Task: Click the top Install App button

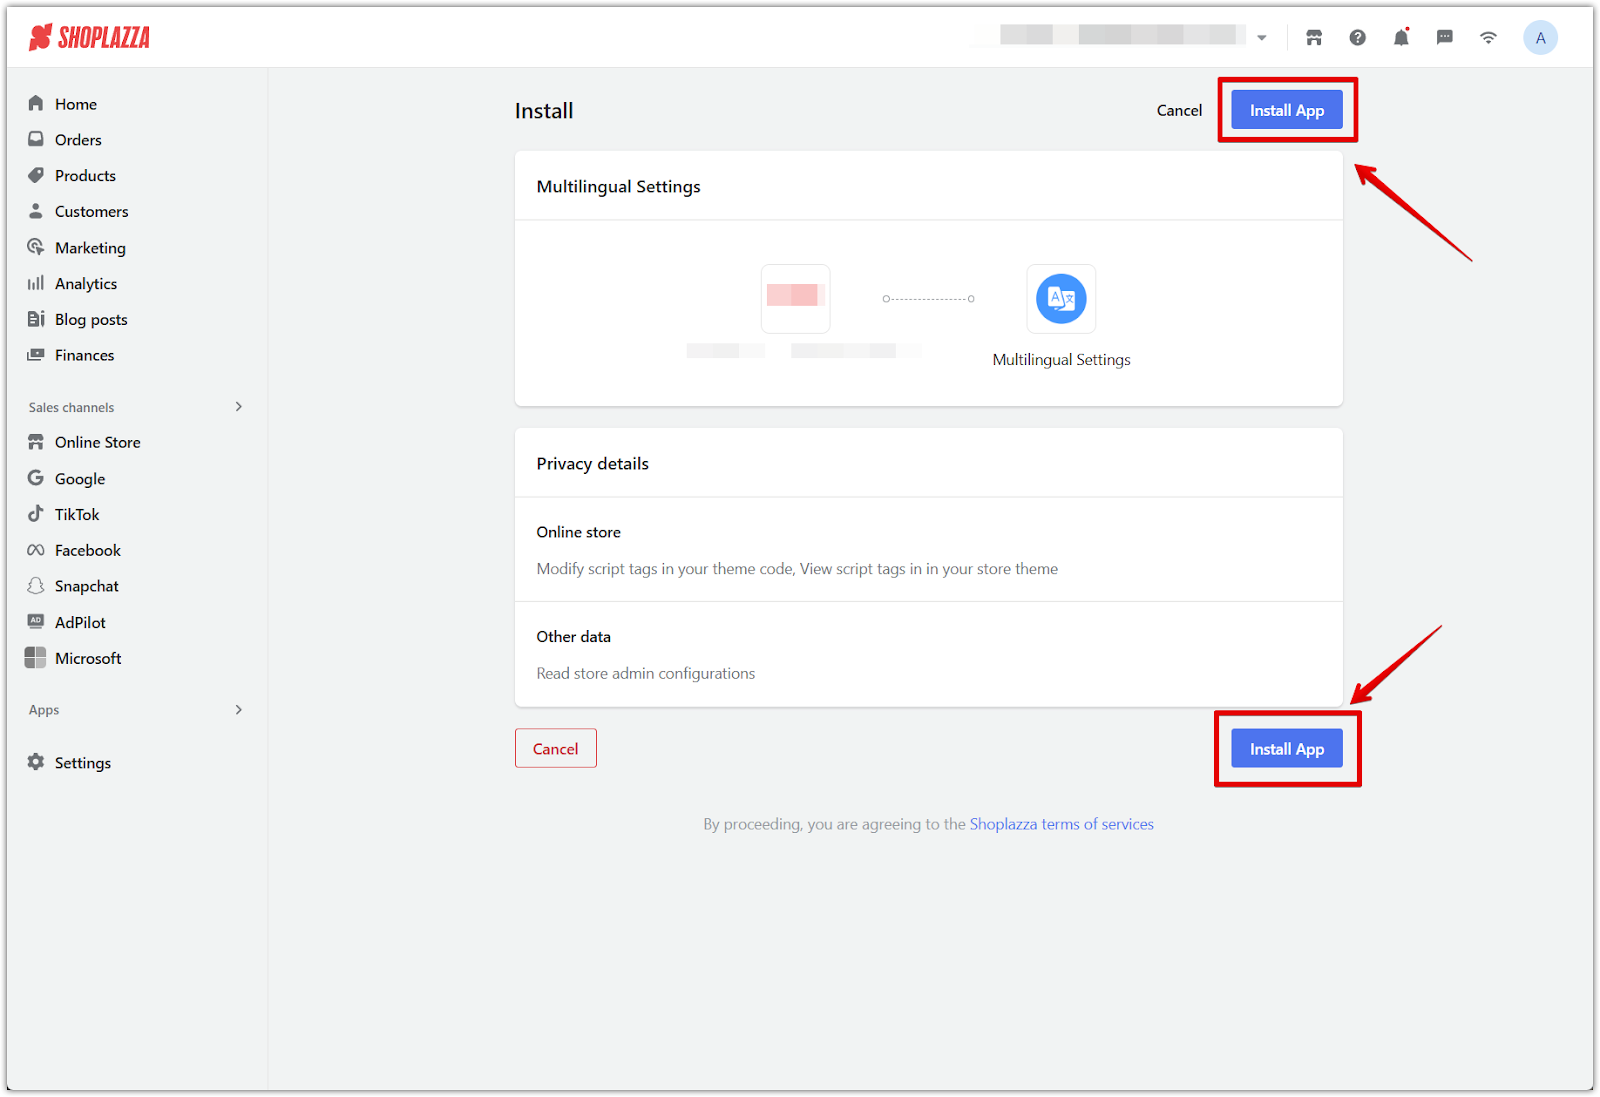Action: click(x=1287, y=110)
